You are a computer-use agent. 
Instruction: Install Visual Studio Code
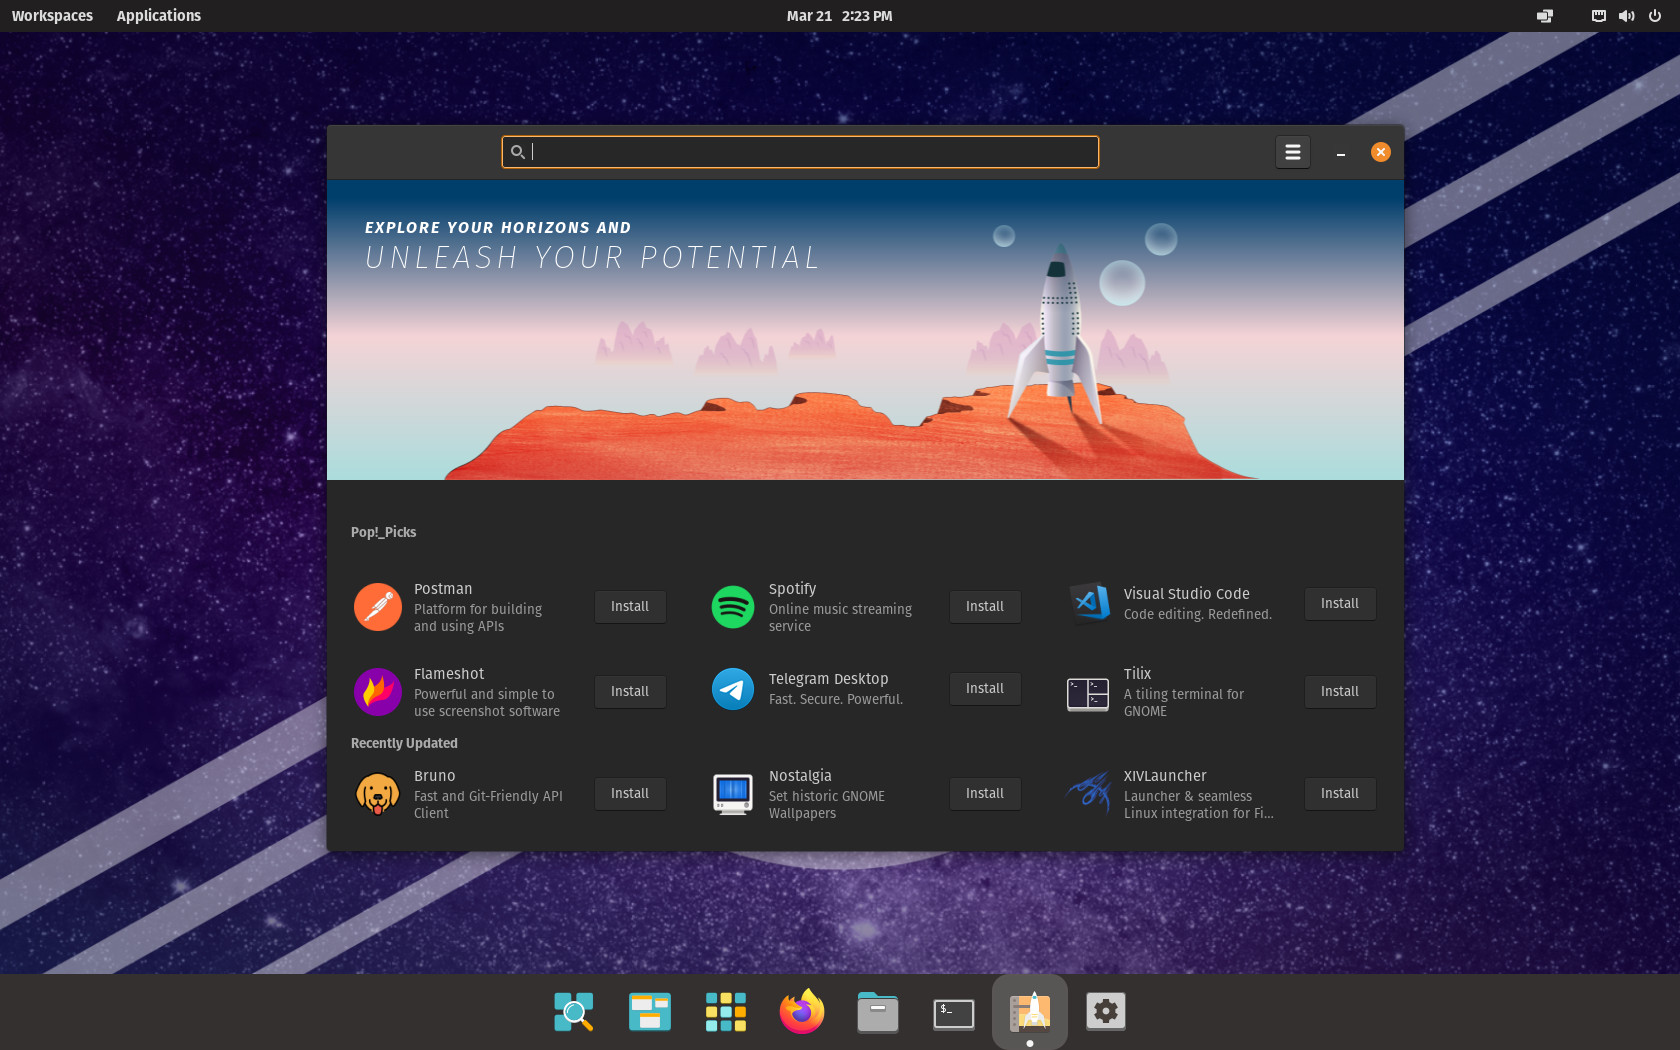(x=1340, y=604)
